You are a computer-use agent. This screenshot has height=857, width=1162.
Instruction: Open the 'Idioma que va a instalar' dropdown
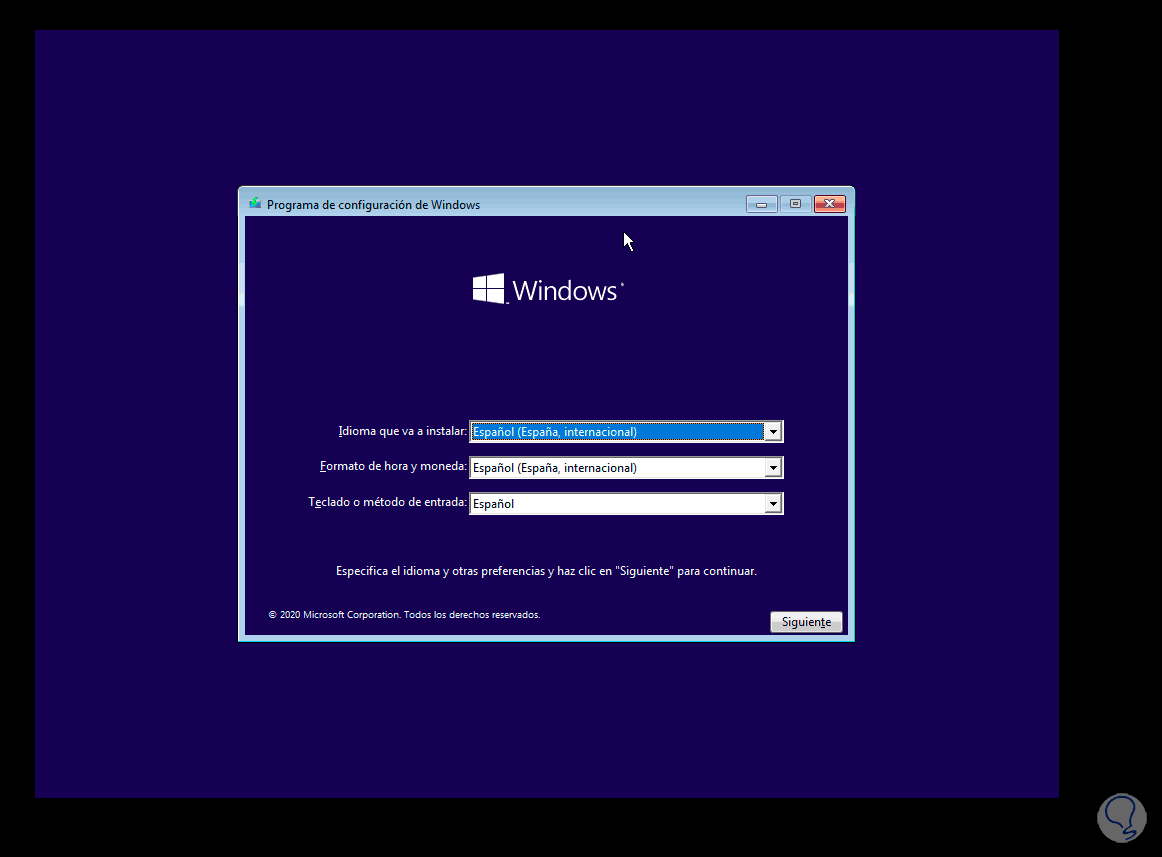click(774, 431)
